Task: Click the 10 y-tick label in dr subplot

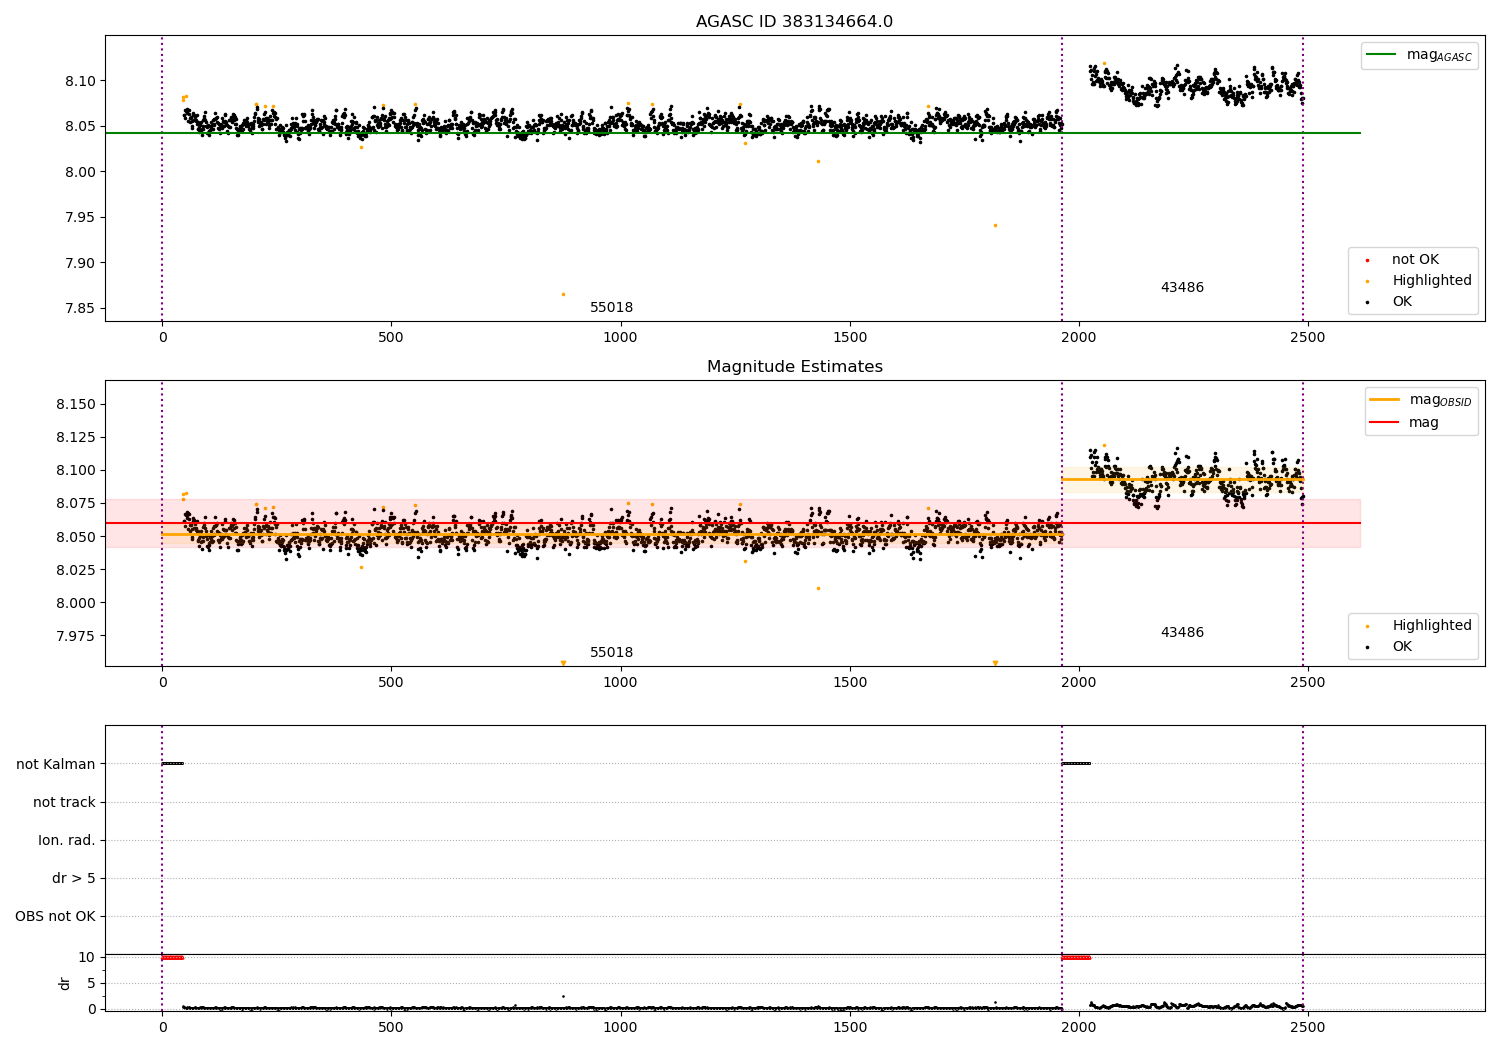Action: 87,957
